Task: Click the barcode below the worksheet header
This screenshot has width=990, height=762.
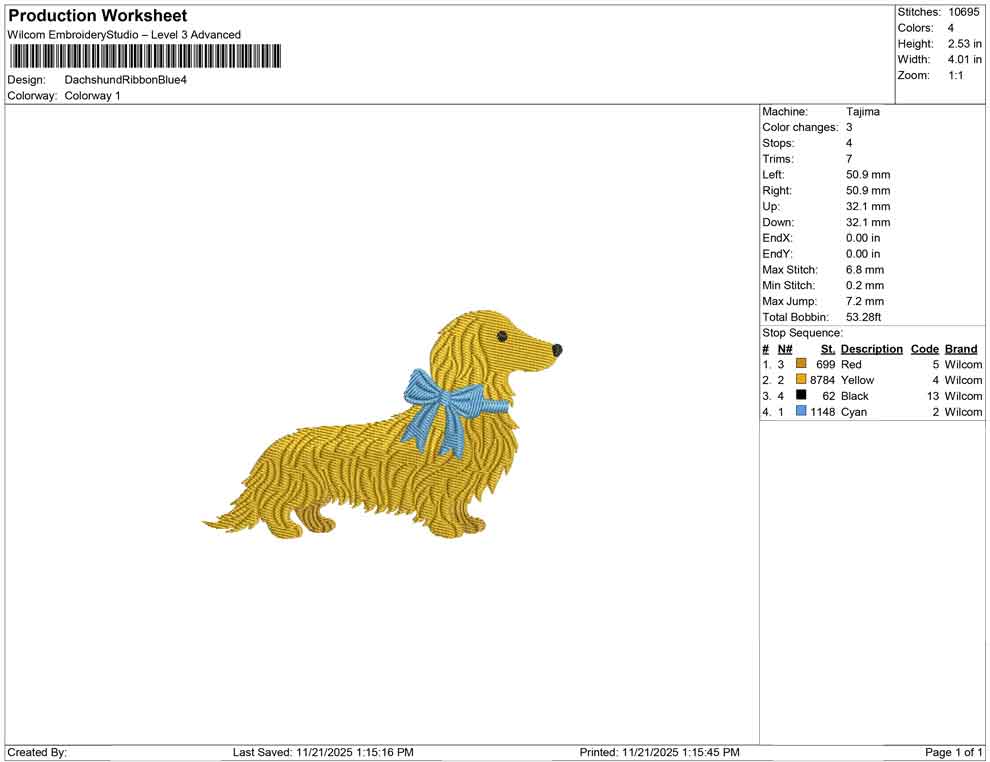Action: 145,56
